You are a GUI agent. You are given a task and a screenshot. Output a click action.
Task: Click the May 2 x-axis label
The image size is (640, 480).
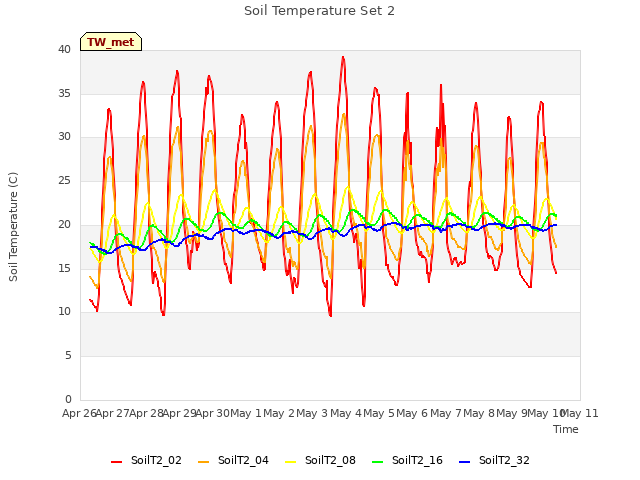click(x=279, y=413)
